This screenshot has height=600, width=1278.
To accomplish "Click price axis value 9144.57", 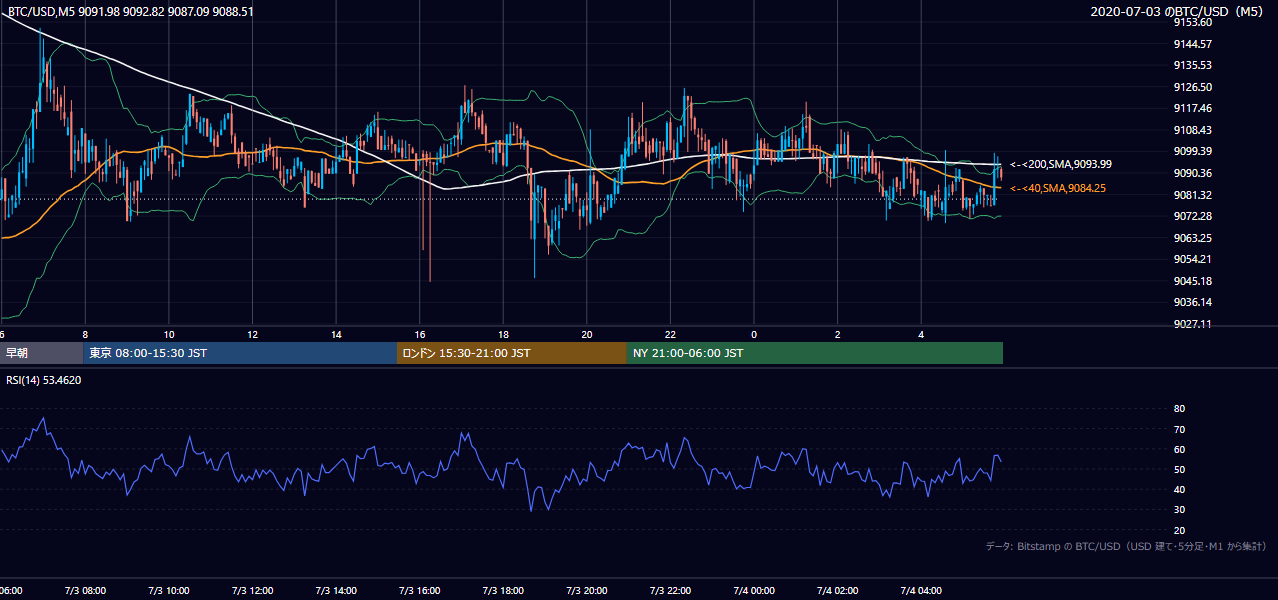I will click(x=1192, y=44).
